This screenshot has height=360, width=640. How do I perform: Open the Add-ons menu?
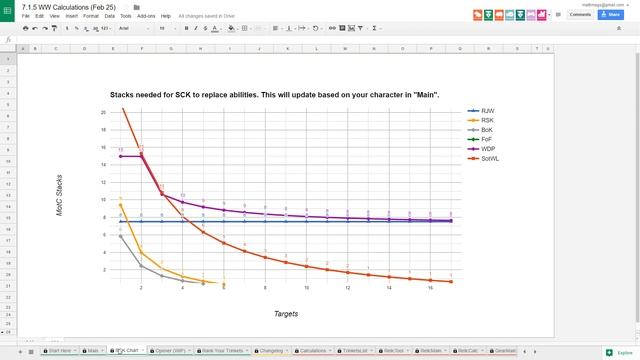[x=146, y=16]
